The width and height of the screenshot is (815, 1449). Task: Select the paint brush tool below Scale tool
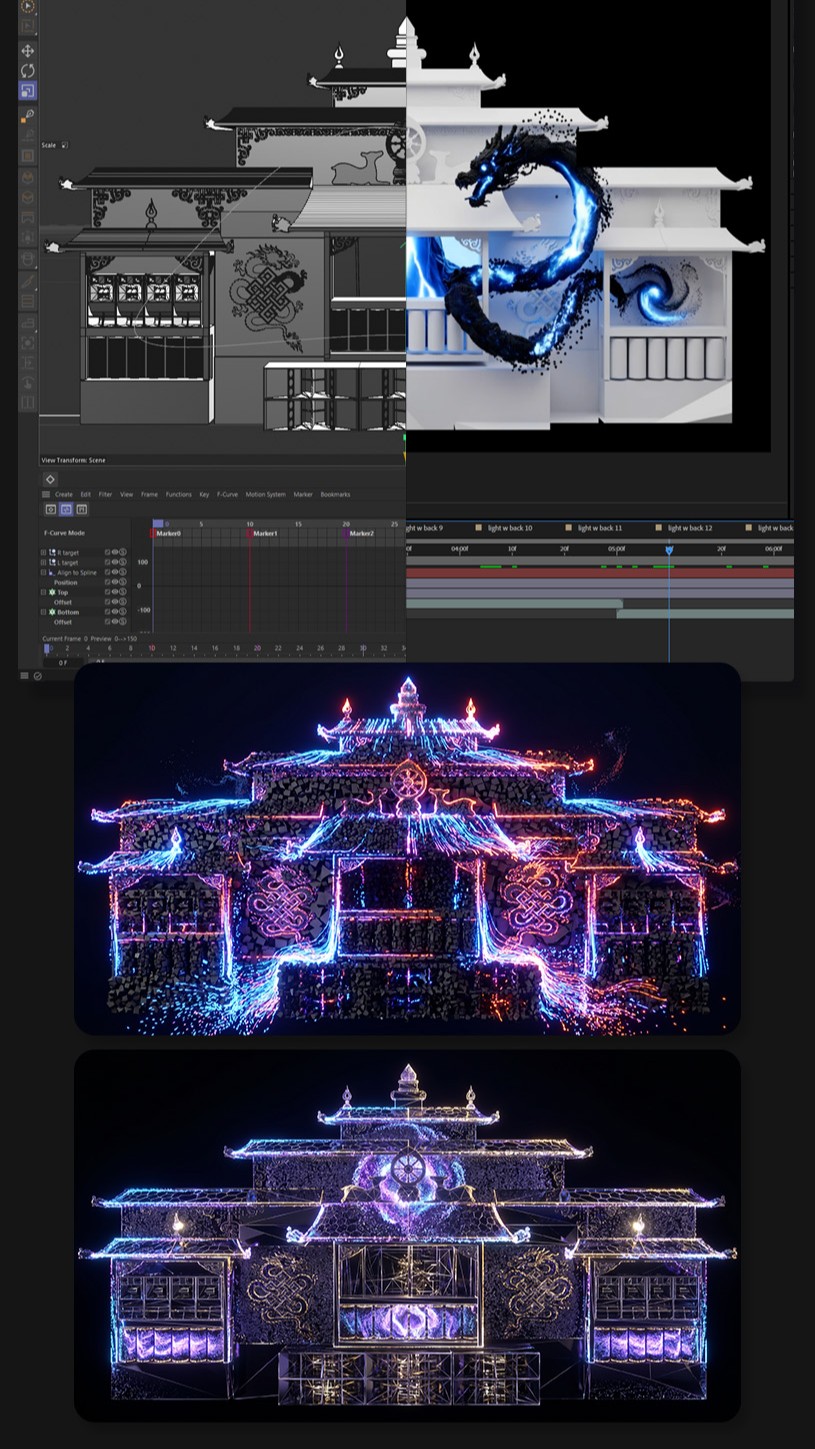coord(27,116)
